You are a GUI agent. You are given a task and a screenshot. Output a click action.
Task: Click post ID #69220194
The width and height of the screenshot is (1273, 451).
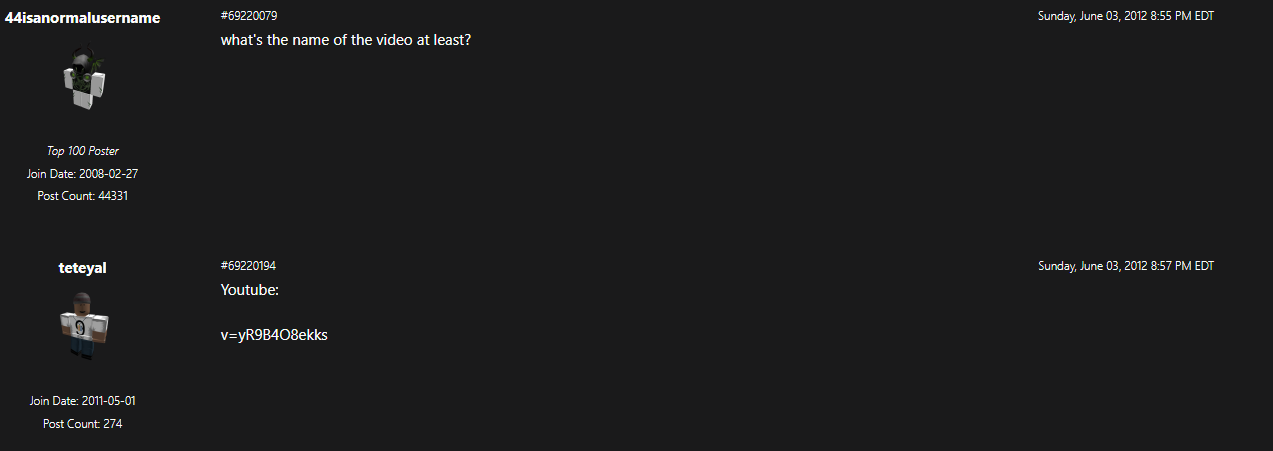[x=248, y=266]
